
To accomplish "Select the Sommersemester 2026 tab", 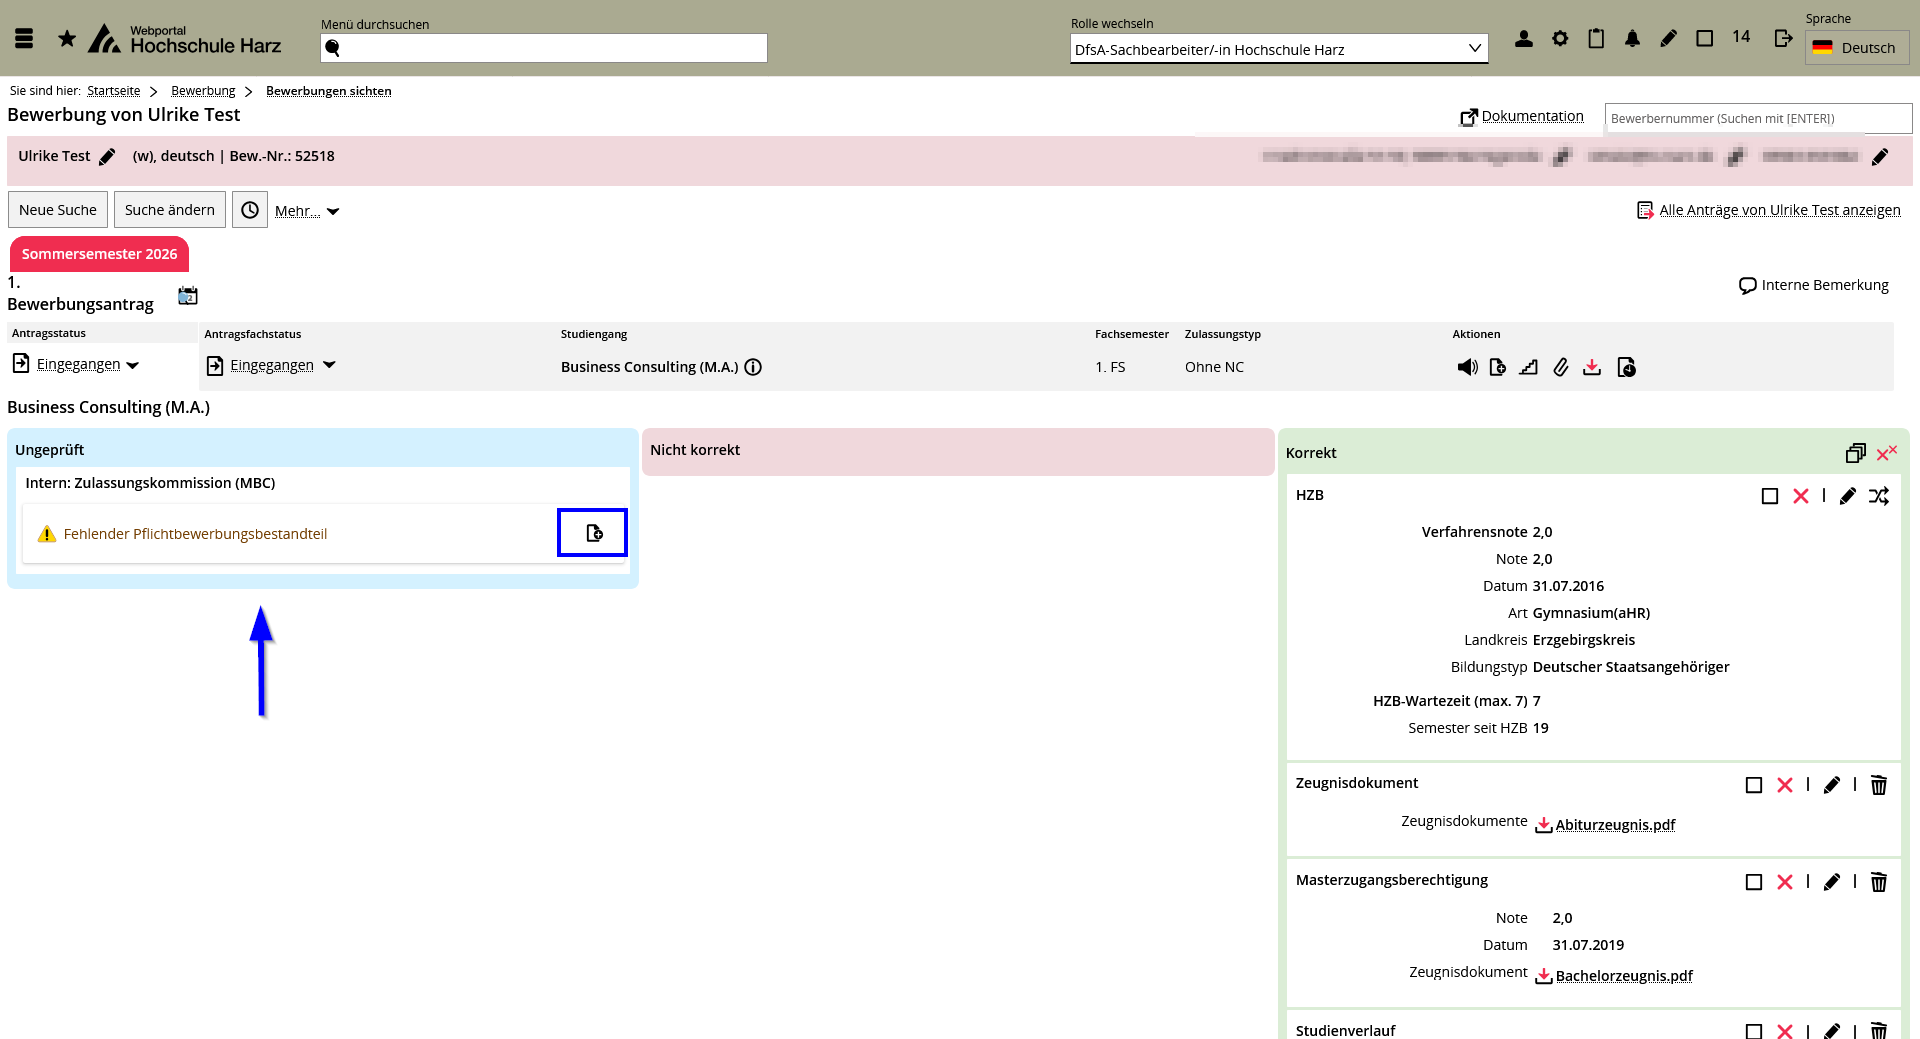I will pos(99,254).
